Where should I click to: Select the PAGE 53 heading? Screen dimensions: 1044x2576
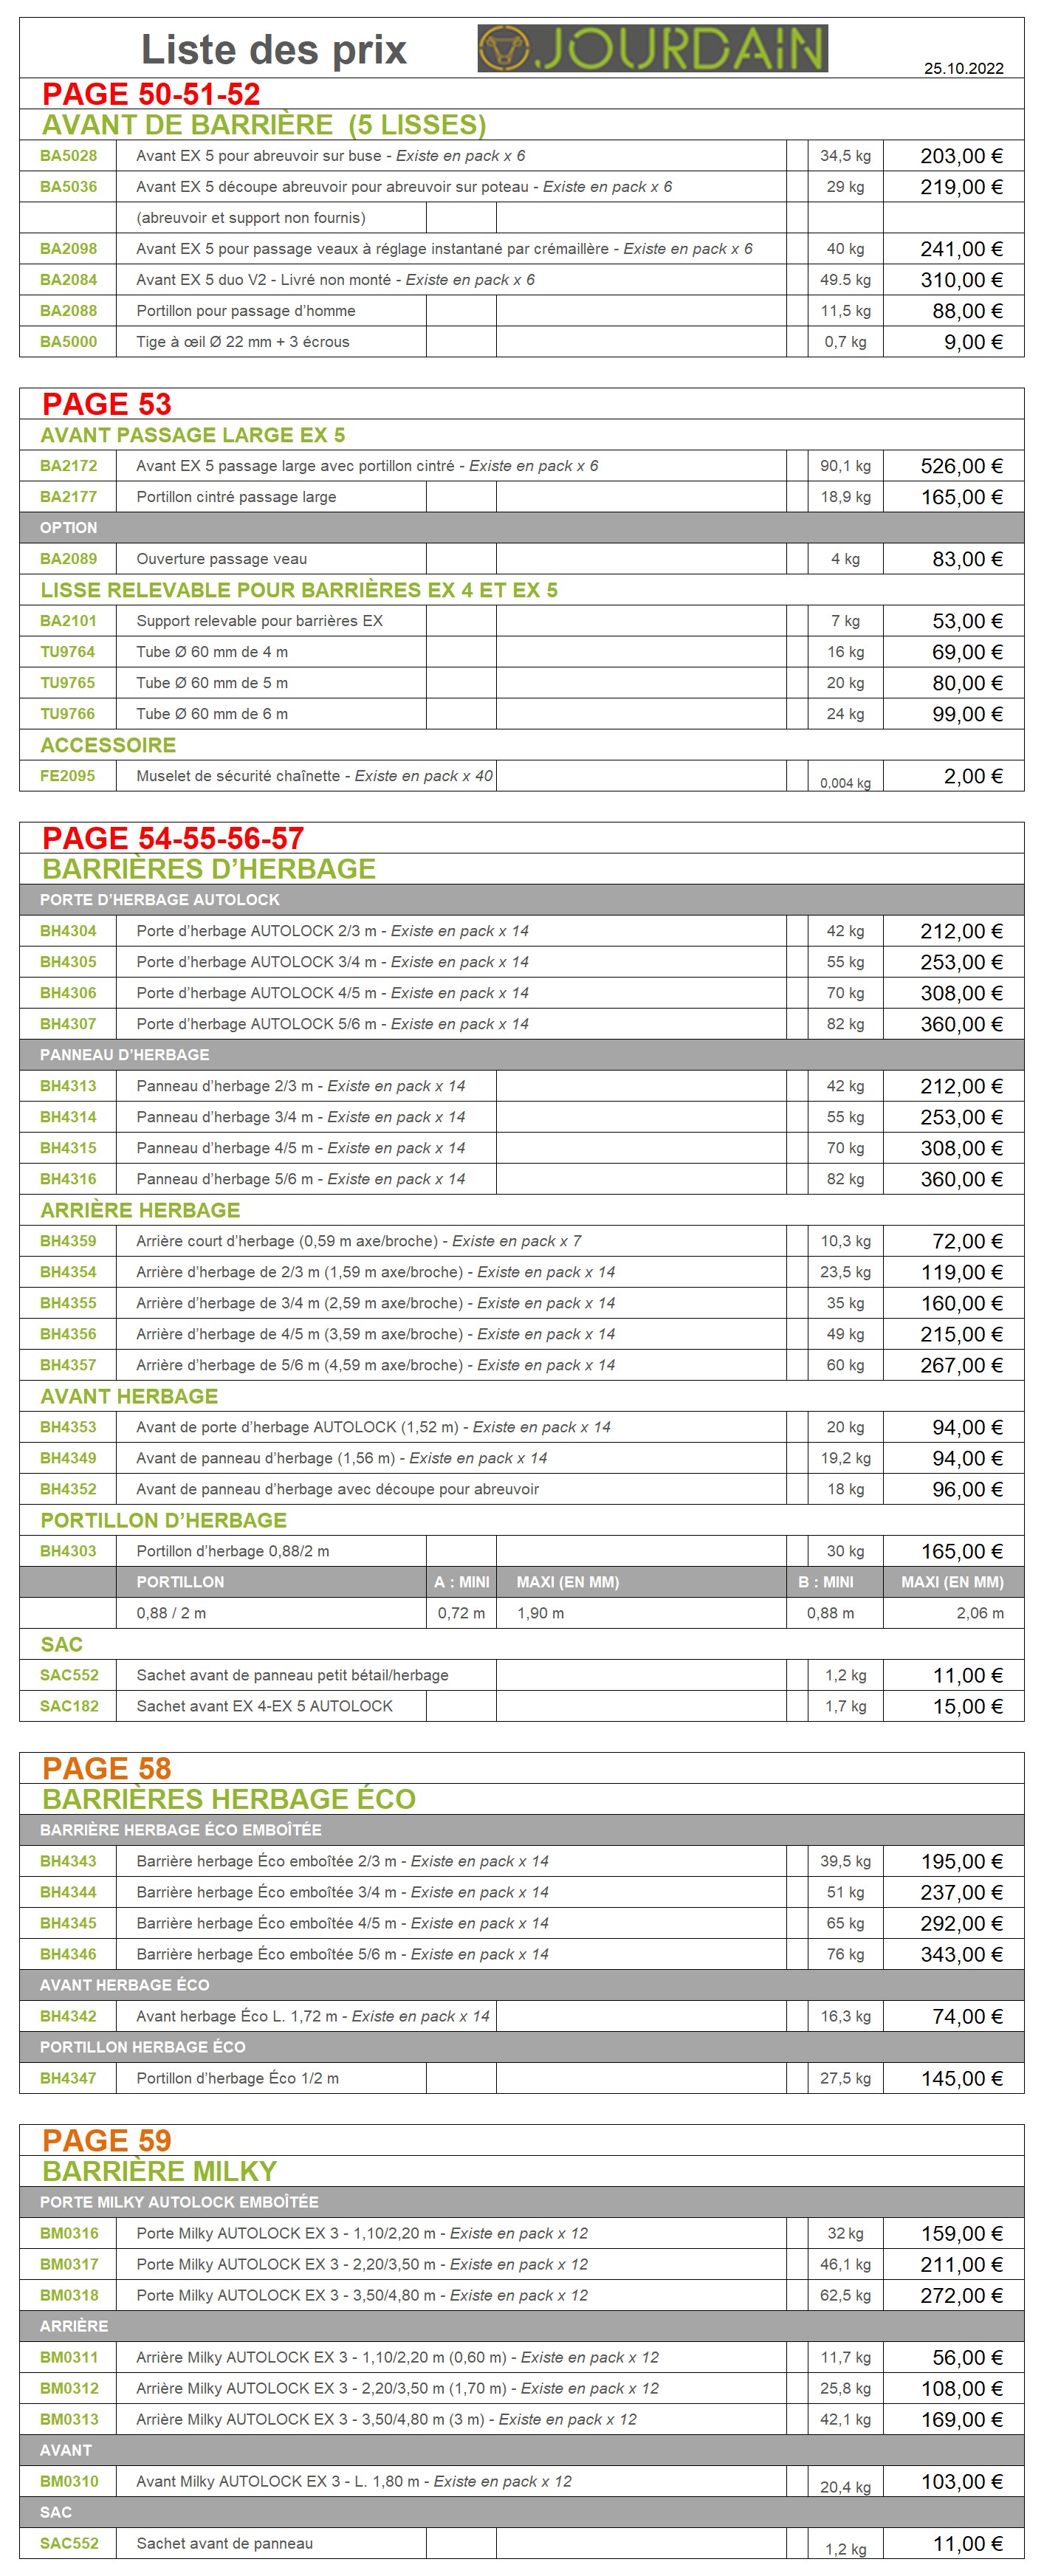[106, 404]
